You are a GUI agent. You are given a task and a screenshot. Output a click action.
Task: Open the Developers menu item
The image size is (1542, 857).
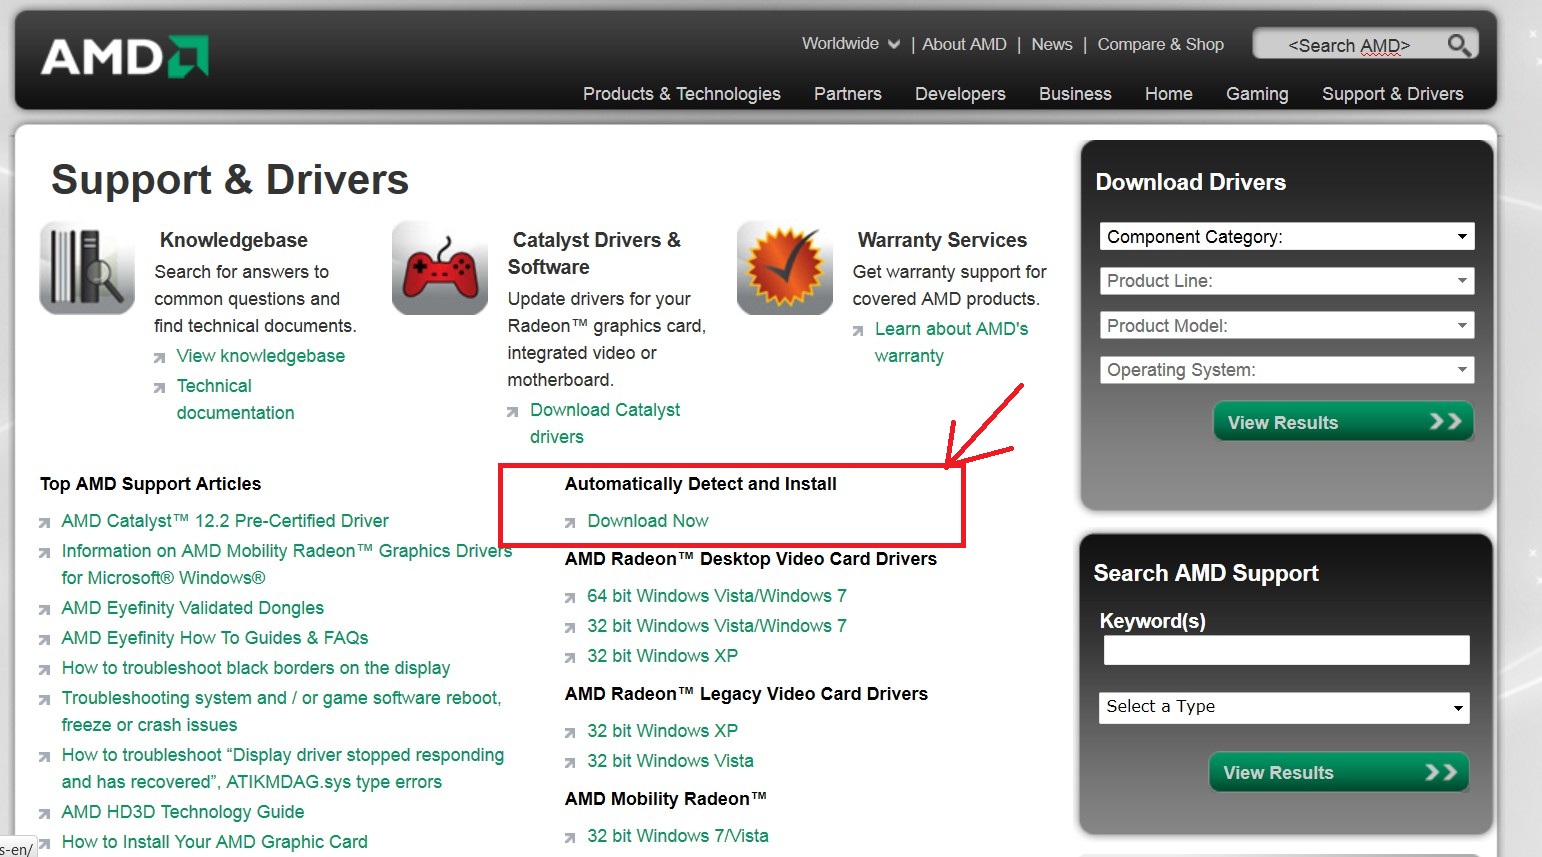(x=960, y=94)
